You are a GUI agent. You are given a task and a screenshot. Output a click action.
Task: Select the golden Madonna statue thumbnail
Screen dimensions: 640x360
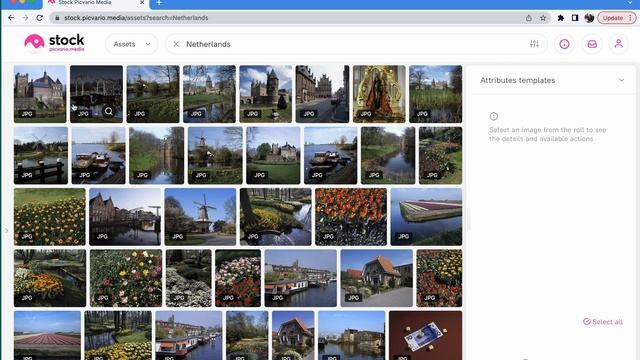click(379, 94)
